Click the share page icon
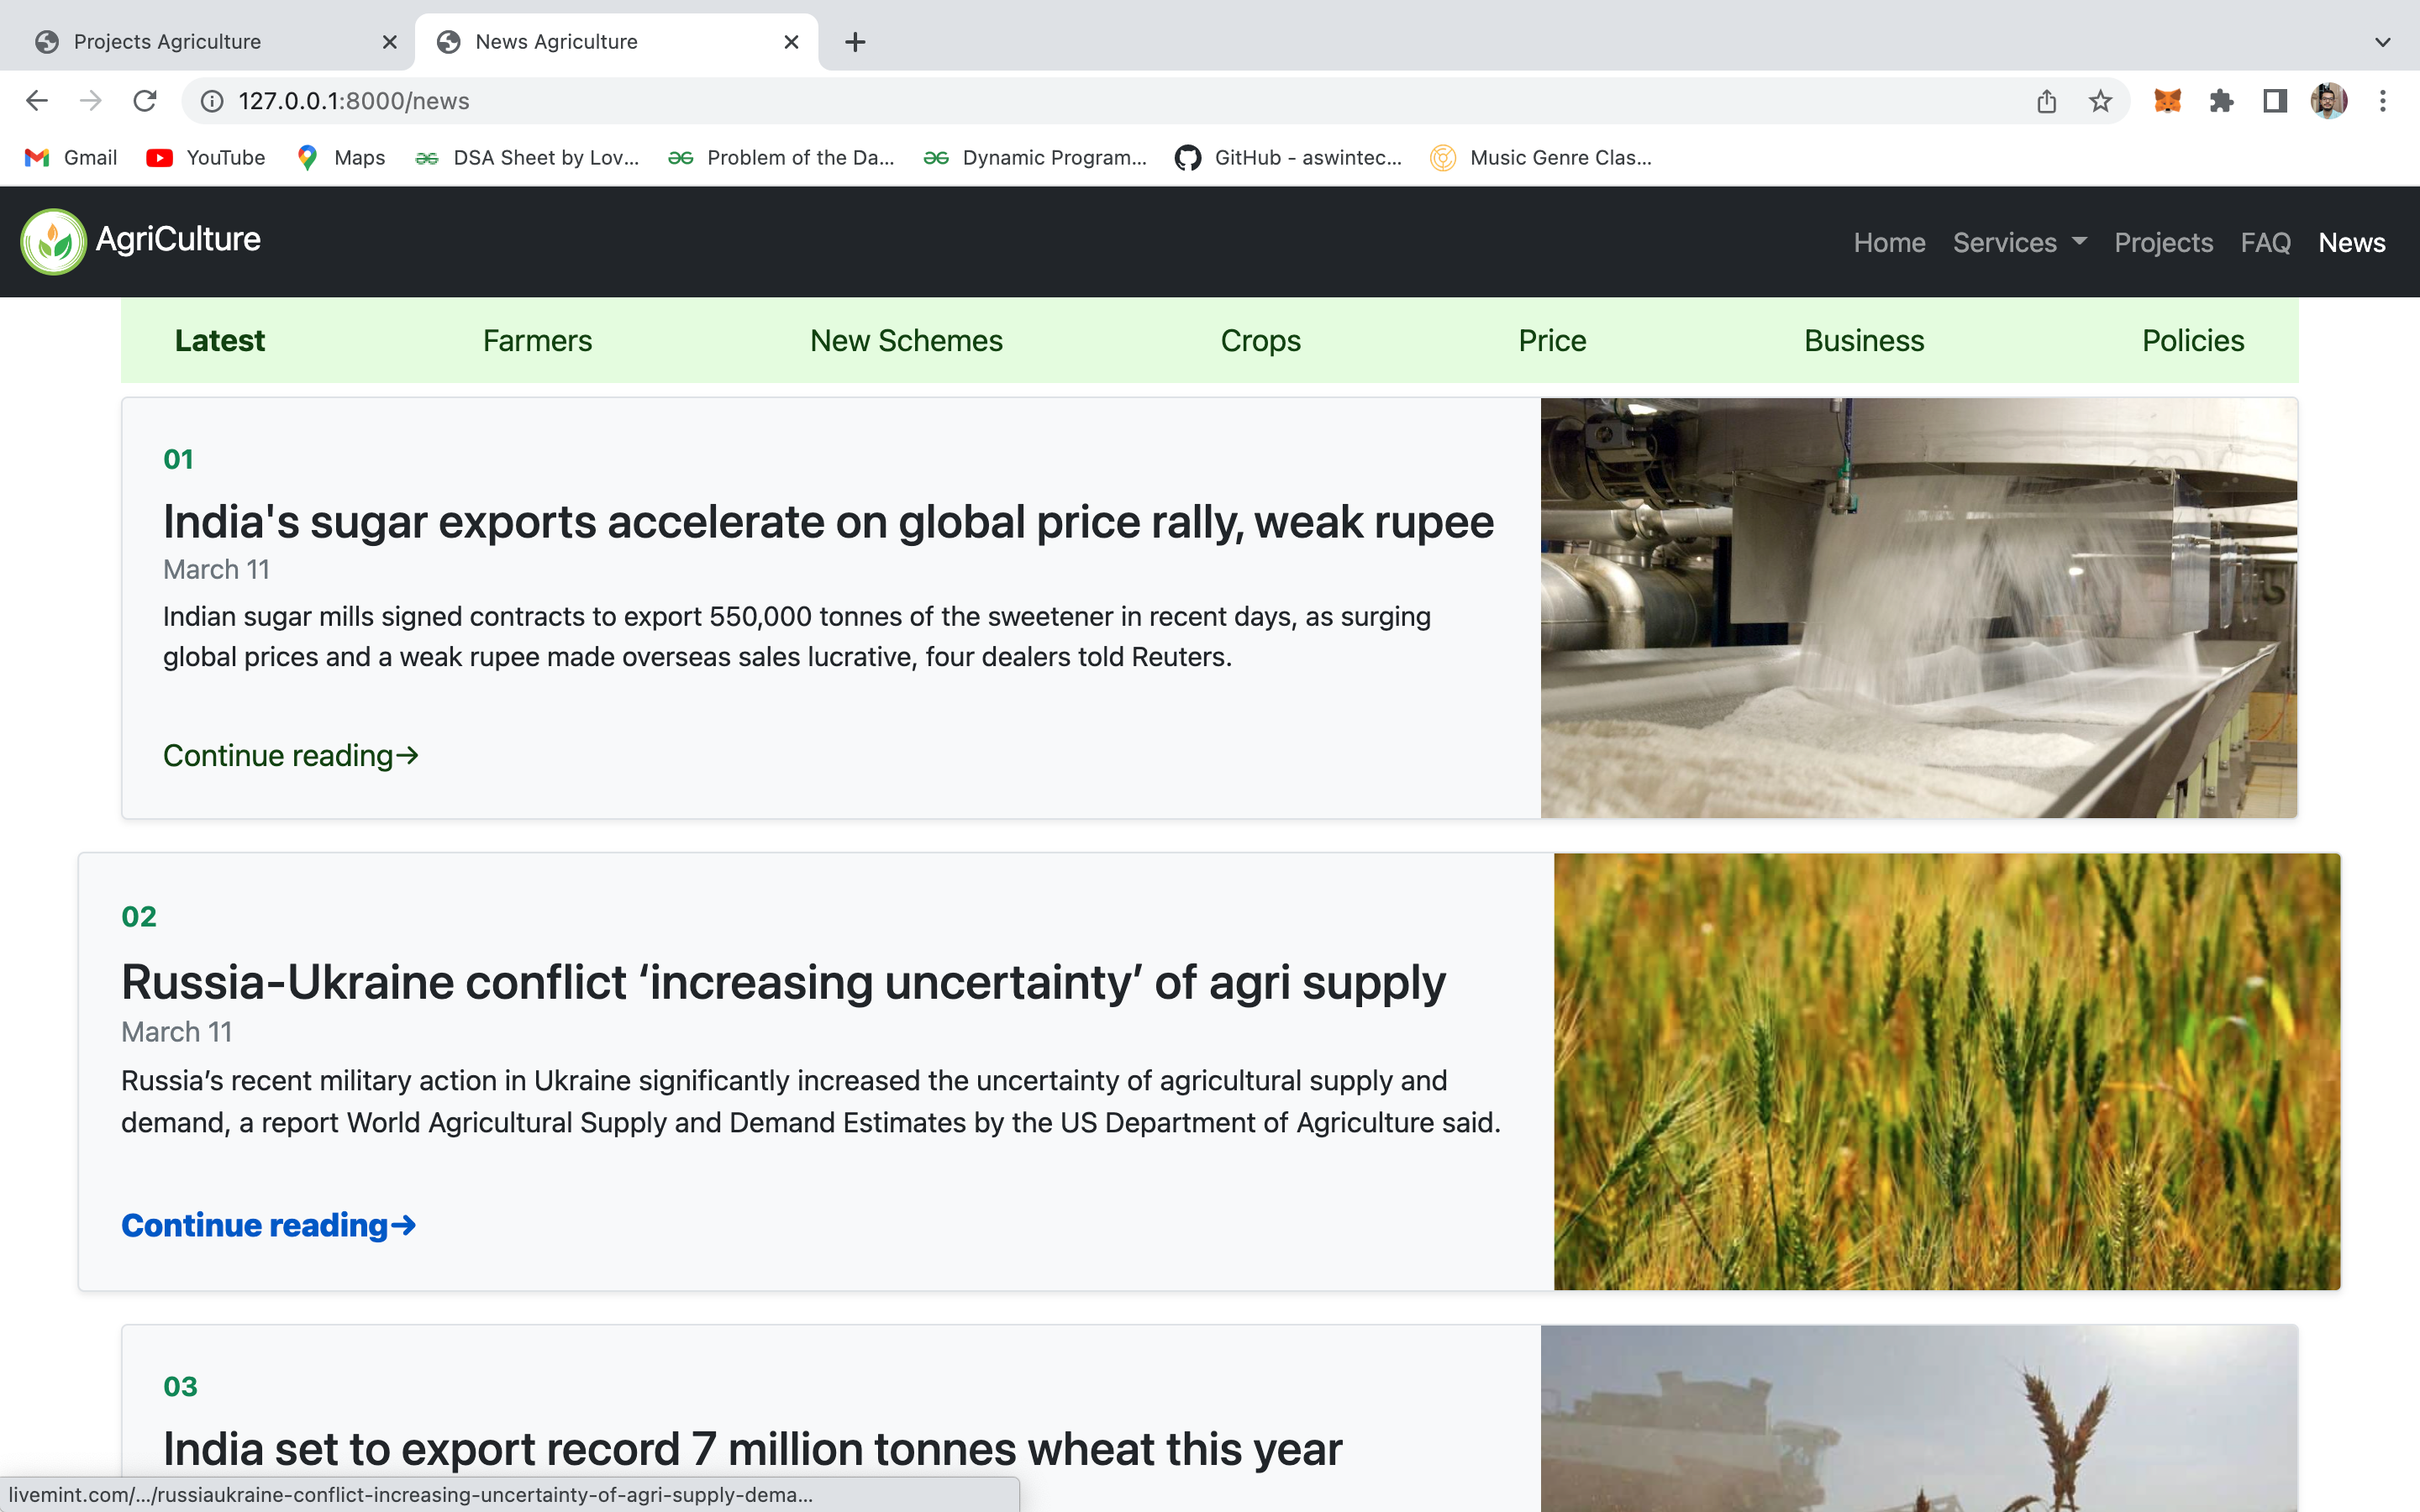Viewport: 2420px width, 1512px height. point(2047,101)
